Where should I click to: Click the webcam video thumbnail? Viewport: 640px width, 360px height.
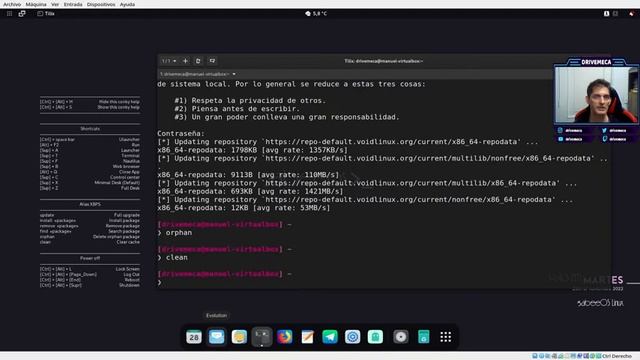(596, 95)
